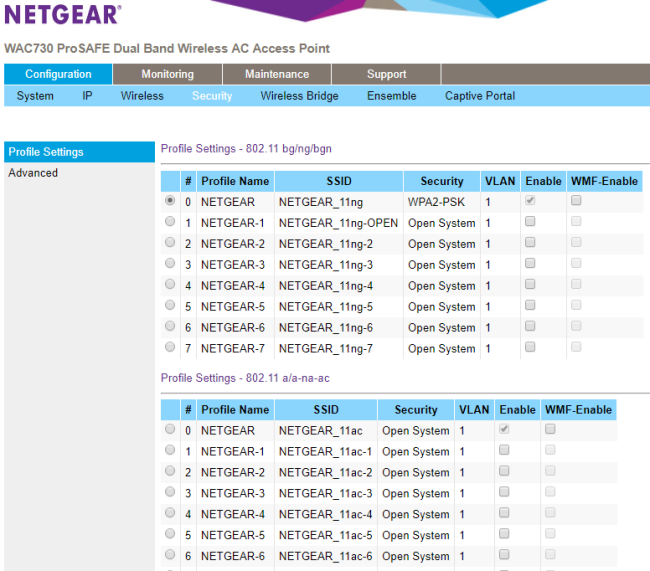Select radio for NETGEAR_11ng-3 profile

pos(170,263)
